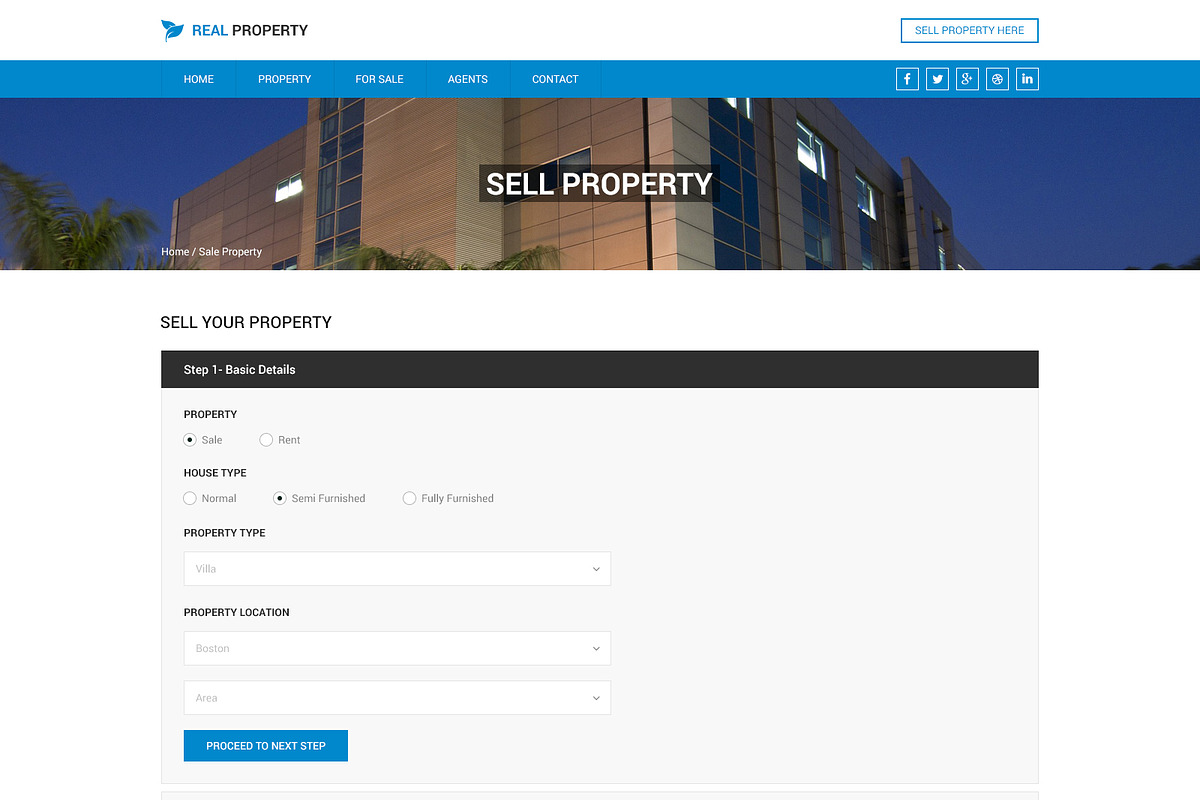
Task: Open the Facebook social icon
Action: pos(907,79)
